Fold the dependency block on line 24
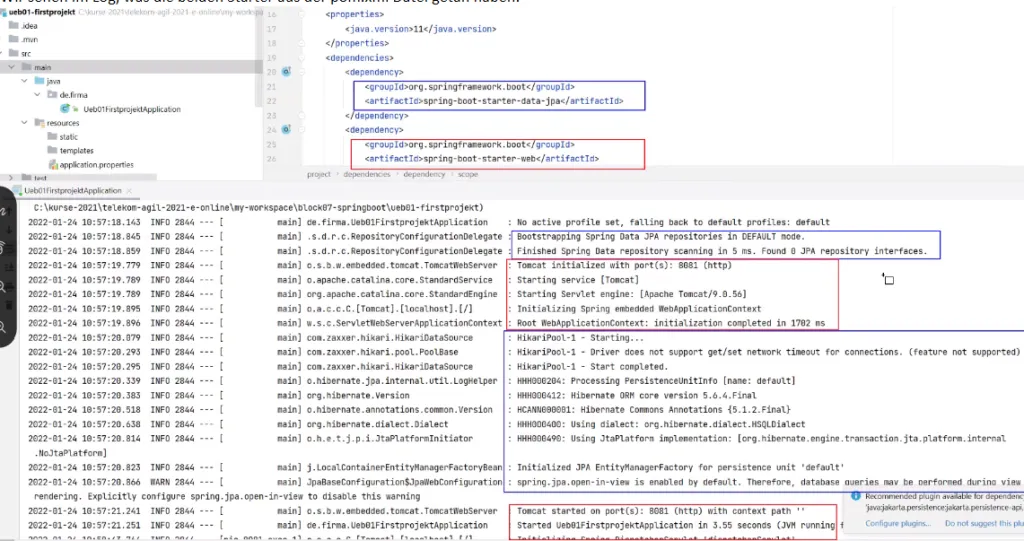 pyautogui.click(x=302, y=129)
